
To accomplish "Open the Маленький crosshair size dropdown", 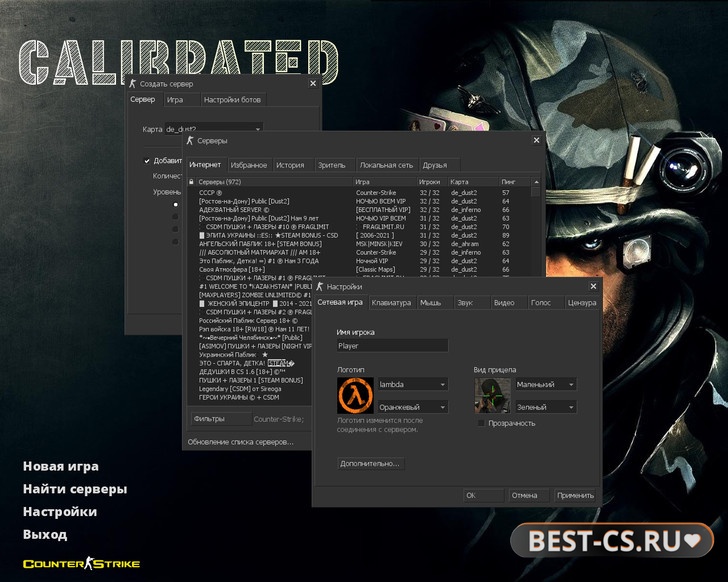I will click(x=546, y=384).
